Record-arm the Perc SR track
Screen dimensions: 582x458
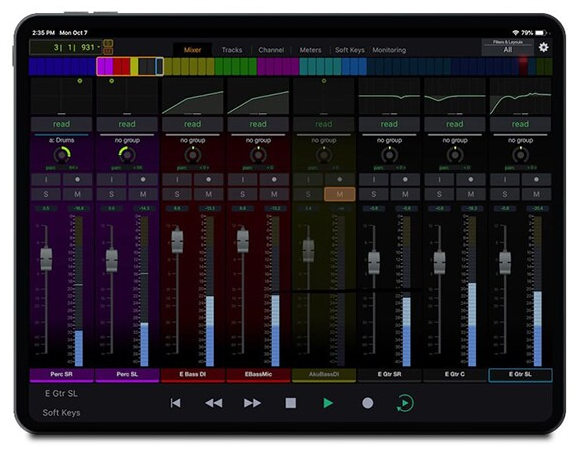point(77,180)
